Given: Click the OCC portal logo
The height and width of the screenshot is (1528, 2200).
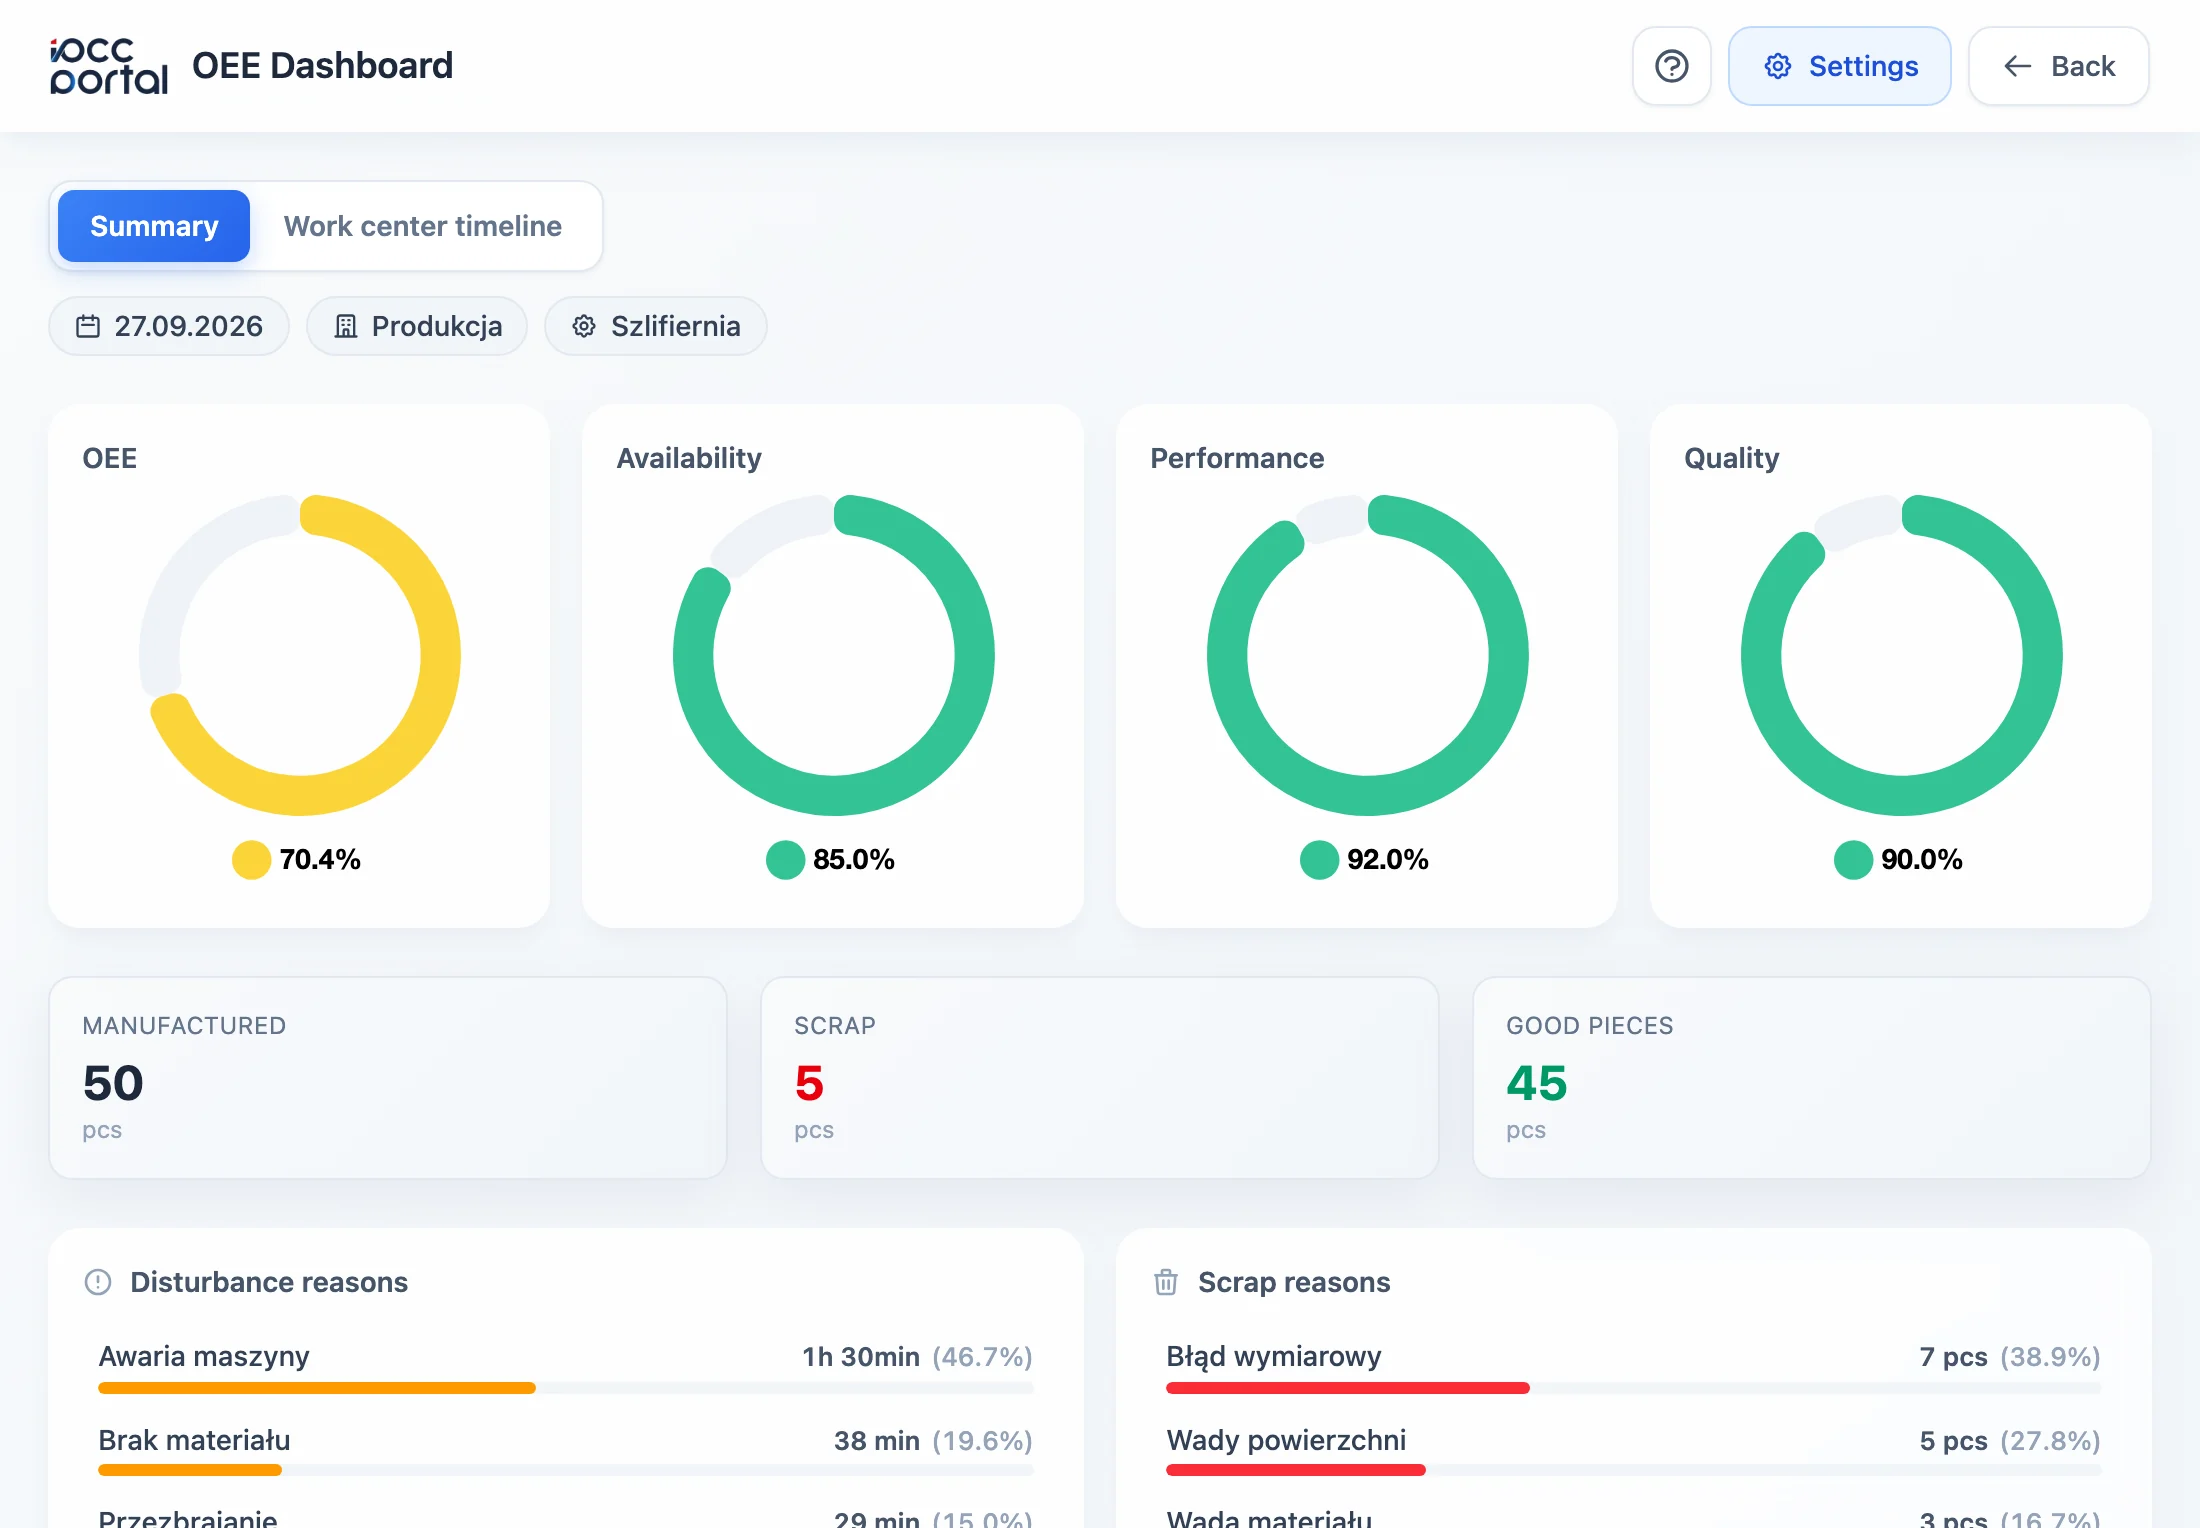Looking at the screenshot, I should pyautogui.click(x=108, y=66).
